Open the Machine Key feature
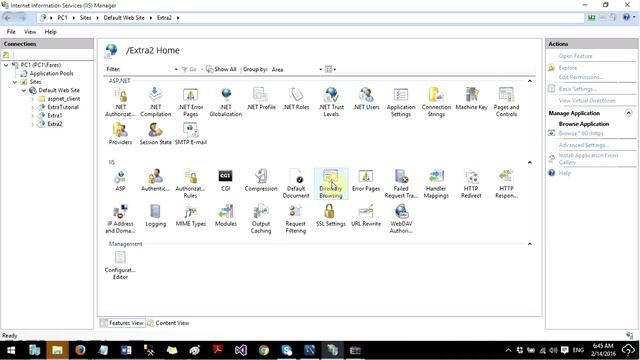The width and height of the screenshot is (640, 360). coord(471,99)
